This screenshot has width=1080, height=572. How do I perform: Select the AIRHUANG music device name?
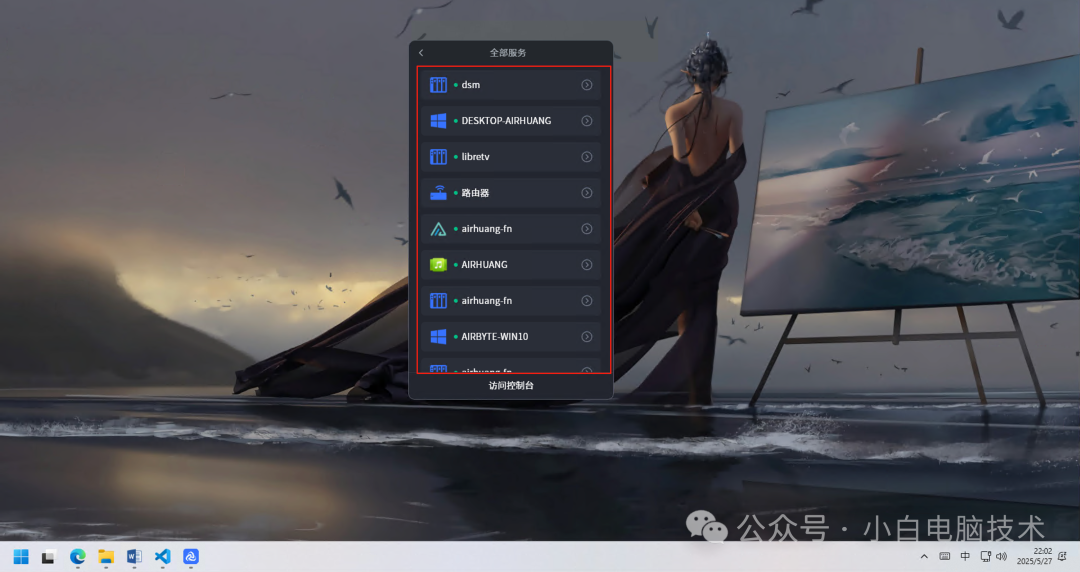click(484, 265)
